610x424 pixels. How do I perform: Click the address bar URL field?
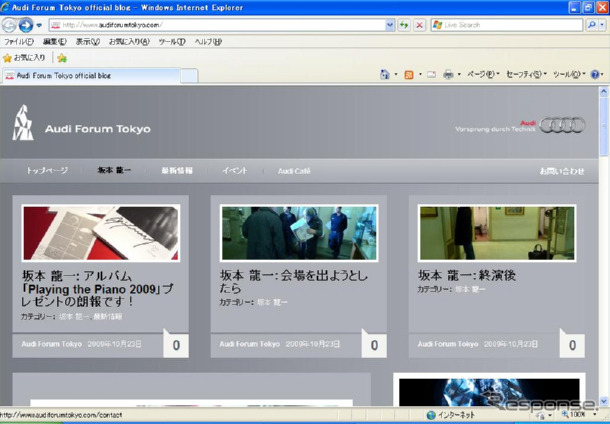pyautogui.click(x=218, y=25)
